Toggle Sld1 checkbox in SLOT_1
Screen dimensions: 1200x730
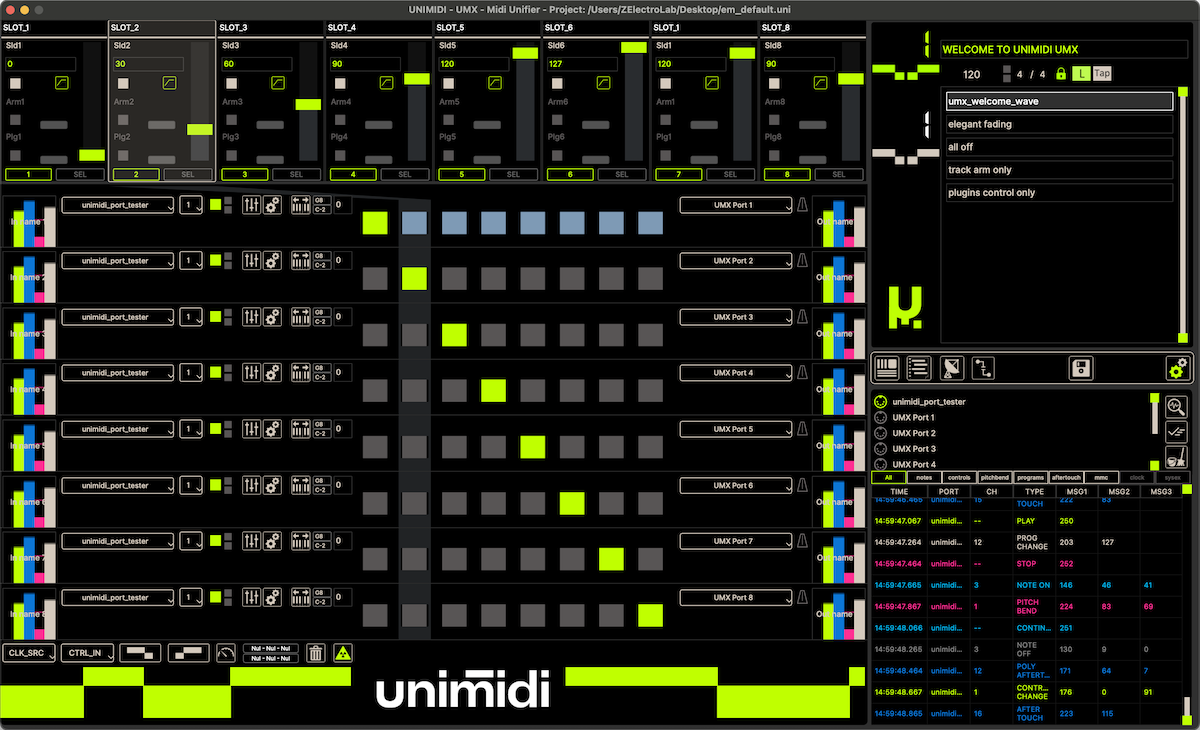[15, 84]
